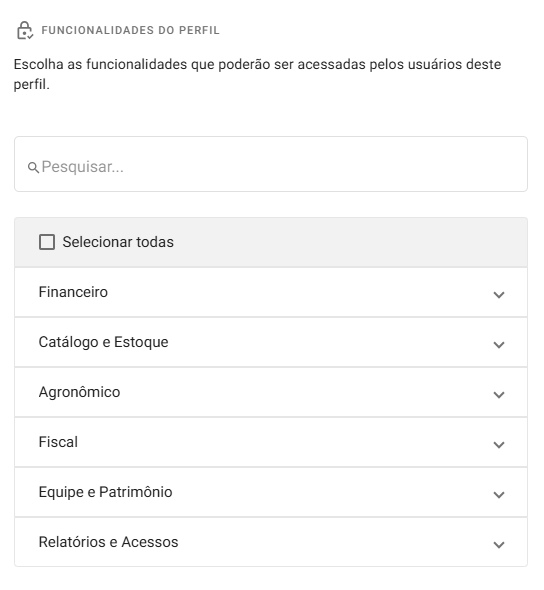
Task: Expand Equipe e Patrimônio chevron arrow
Action: coord(499,495)
